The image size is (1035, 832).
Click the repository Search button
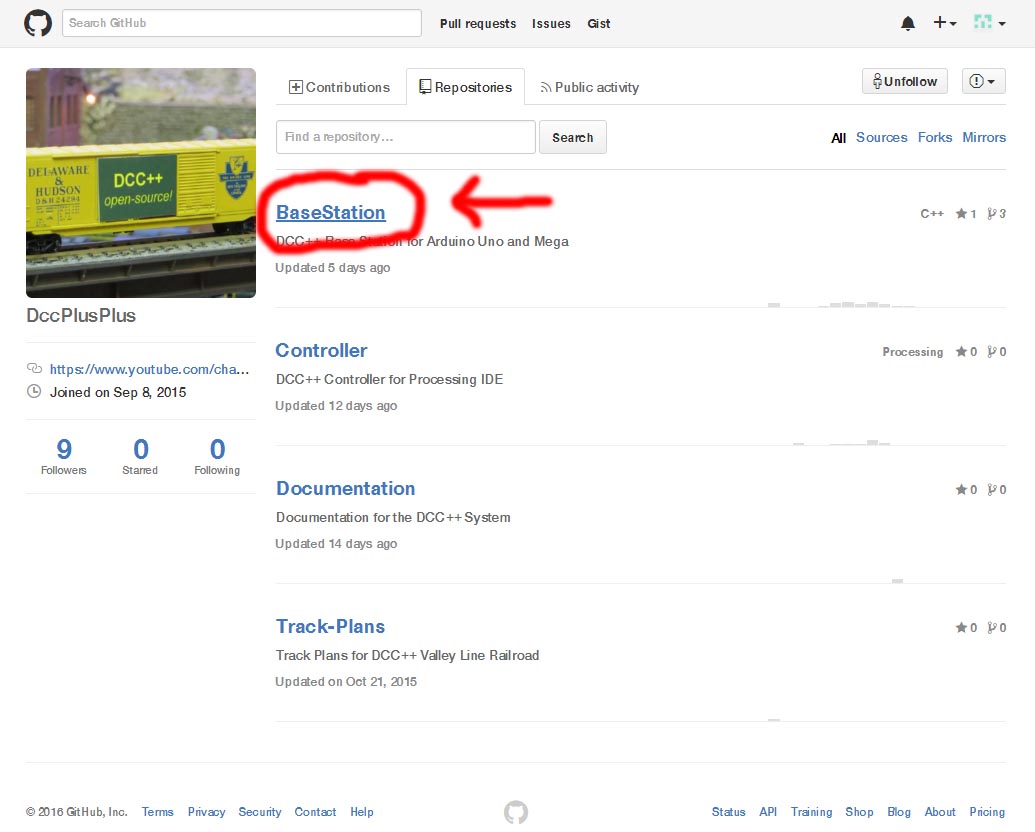pos(572,137)
